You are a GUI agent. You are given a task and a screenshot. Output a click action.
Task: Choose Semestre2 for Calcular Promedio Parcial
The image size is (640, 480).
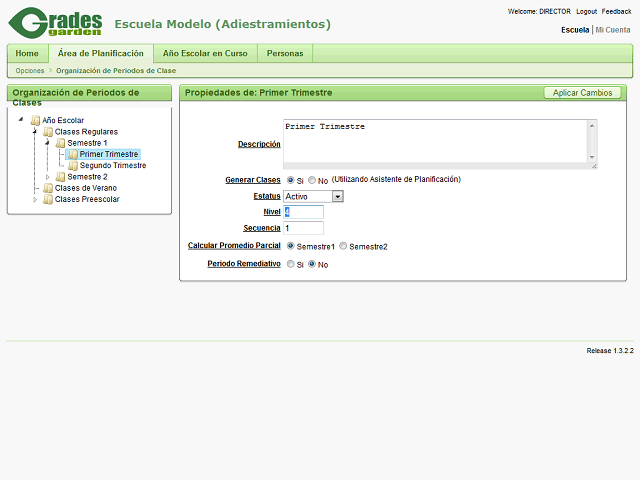tap(343, 246)
